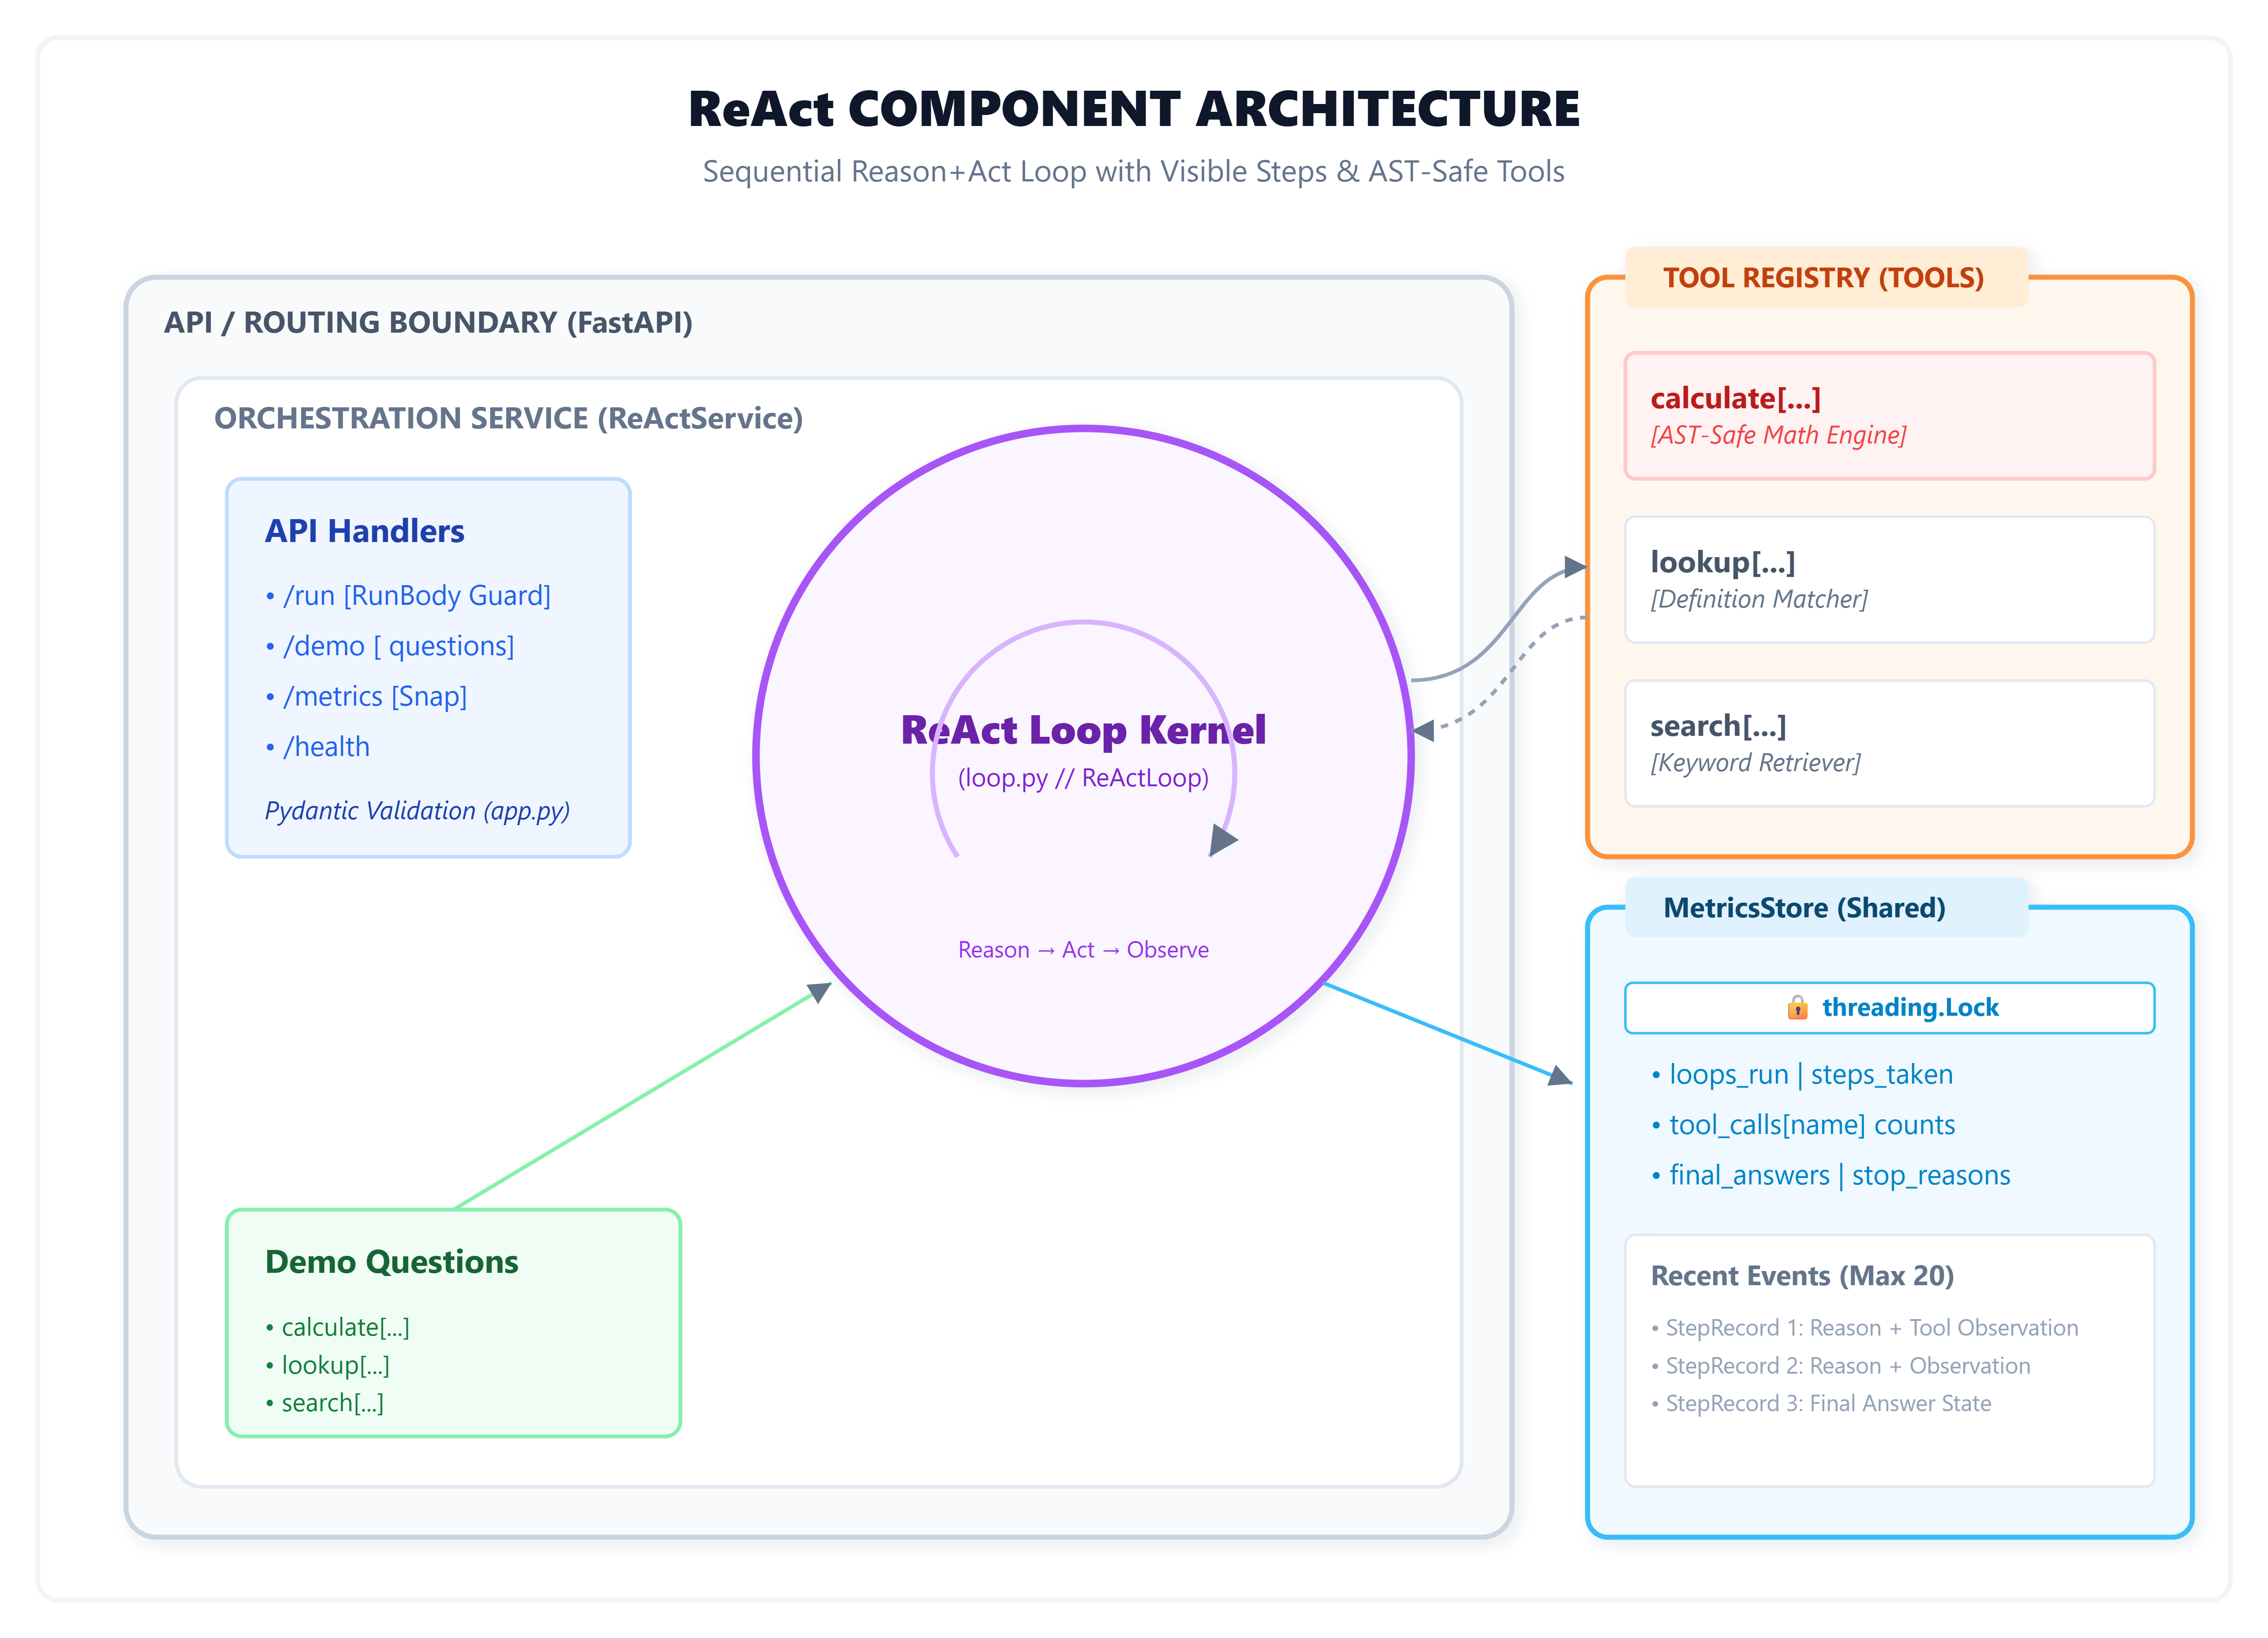Open the search[...] Keyword Retriever card

click(1889, 743)
